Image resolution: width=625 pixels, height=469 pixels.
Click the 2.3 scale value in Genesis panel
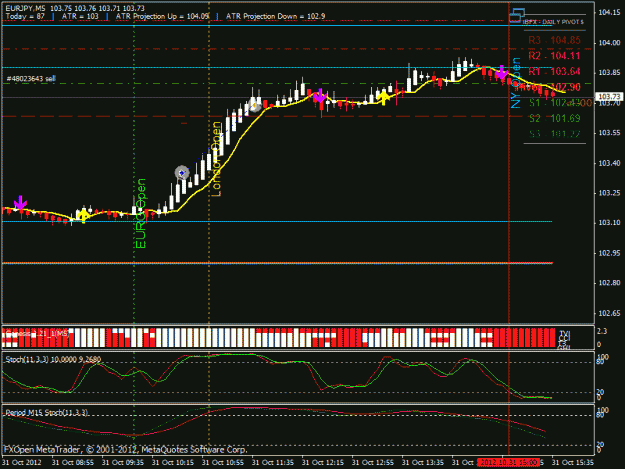point(602,331)
